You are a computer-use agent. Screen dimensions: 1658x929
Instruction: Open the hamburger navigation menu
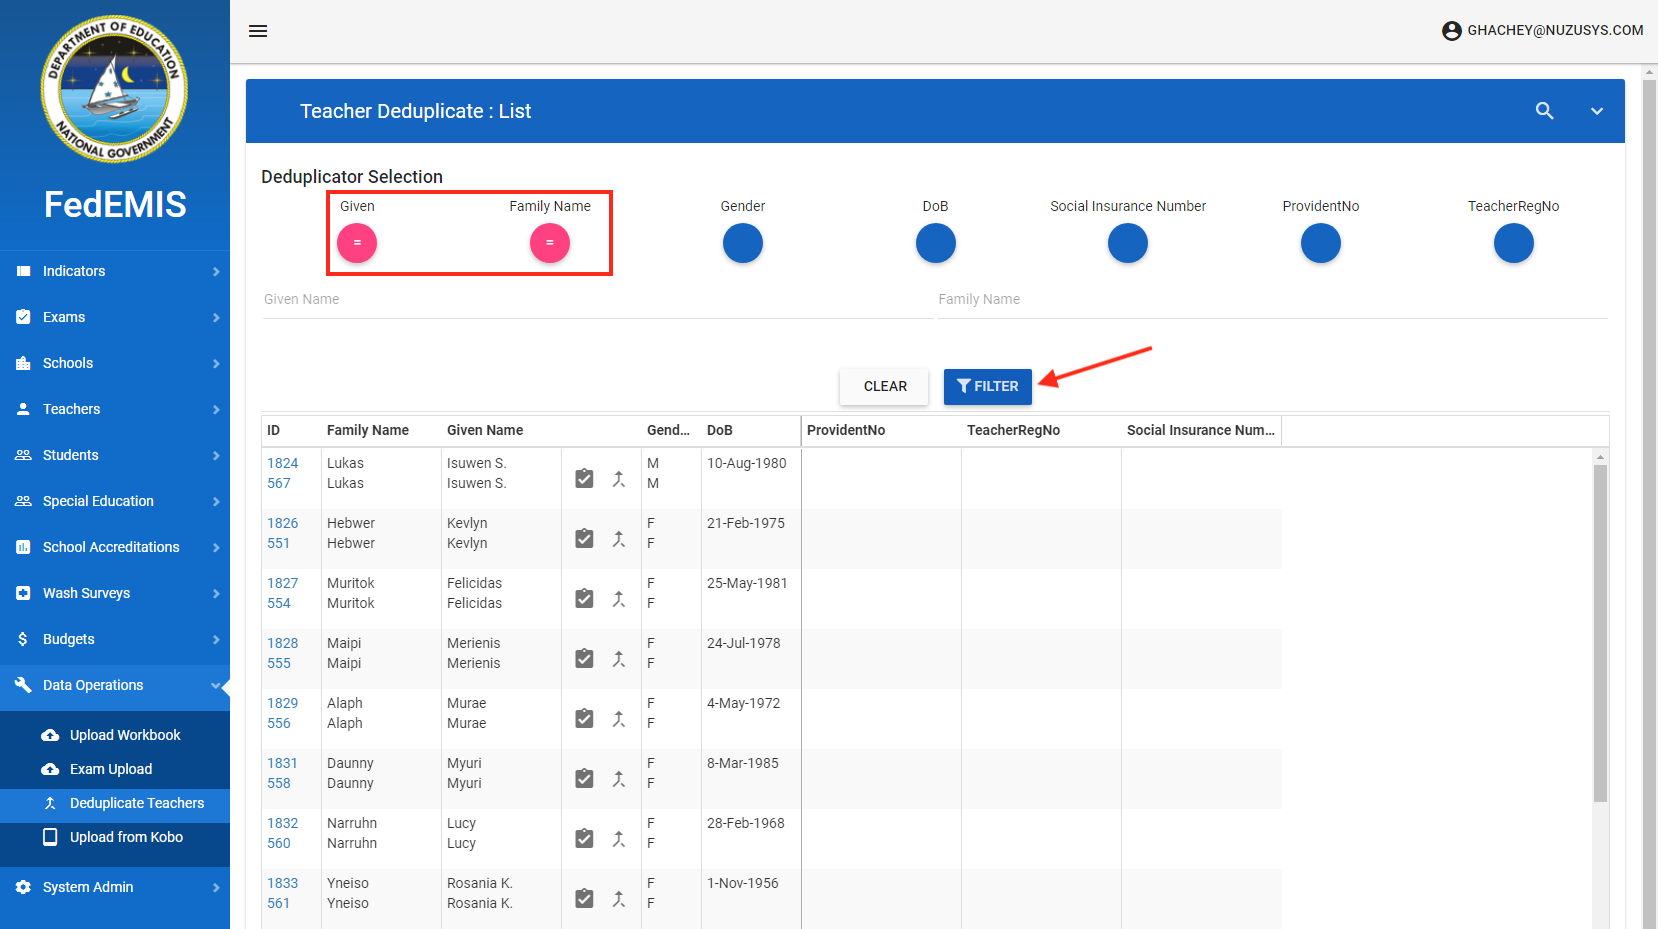[258, 31]
